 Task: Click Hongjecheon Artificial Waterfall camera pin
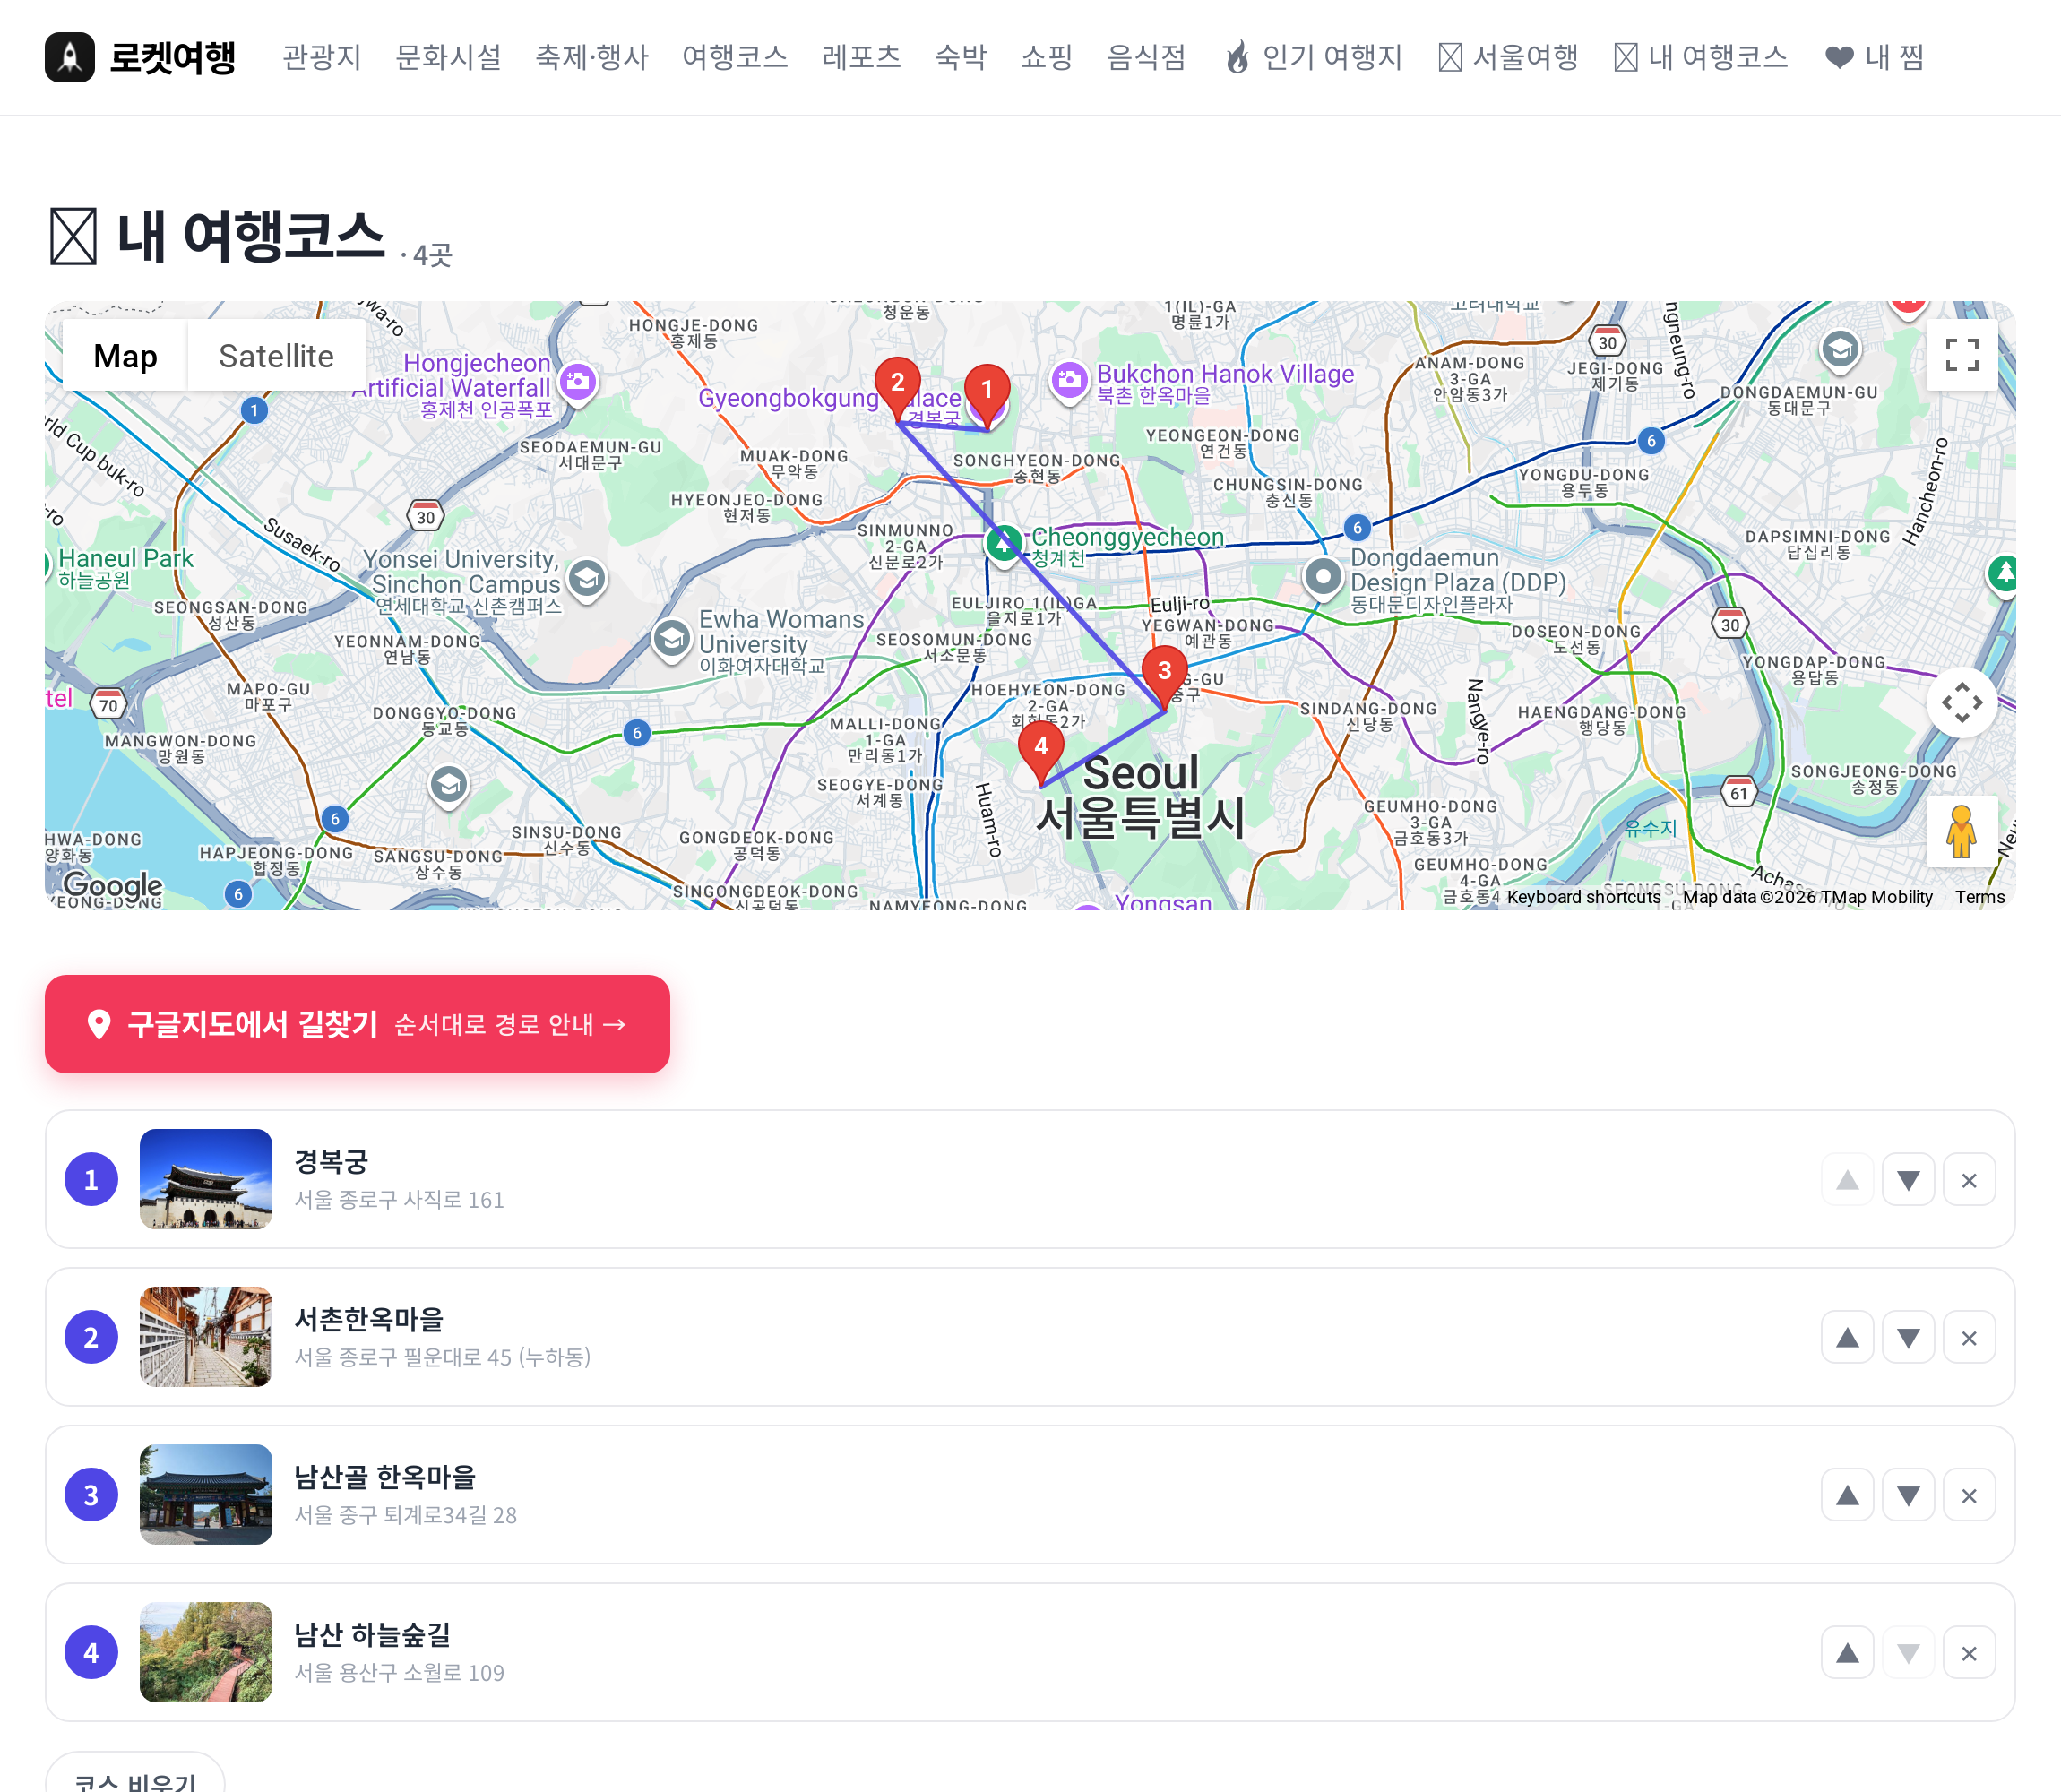pyautogui.click(x=577, y=382)
